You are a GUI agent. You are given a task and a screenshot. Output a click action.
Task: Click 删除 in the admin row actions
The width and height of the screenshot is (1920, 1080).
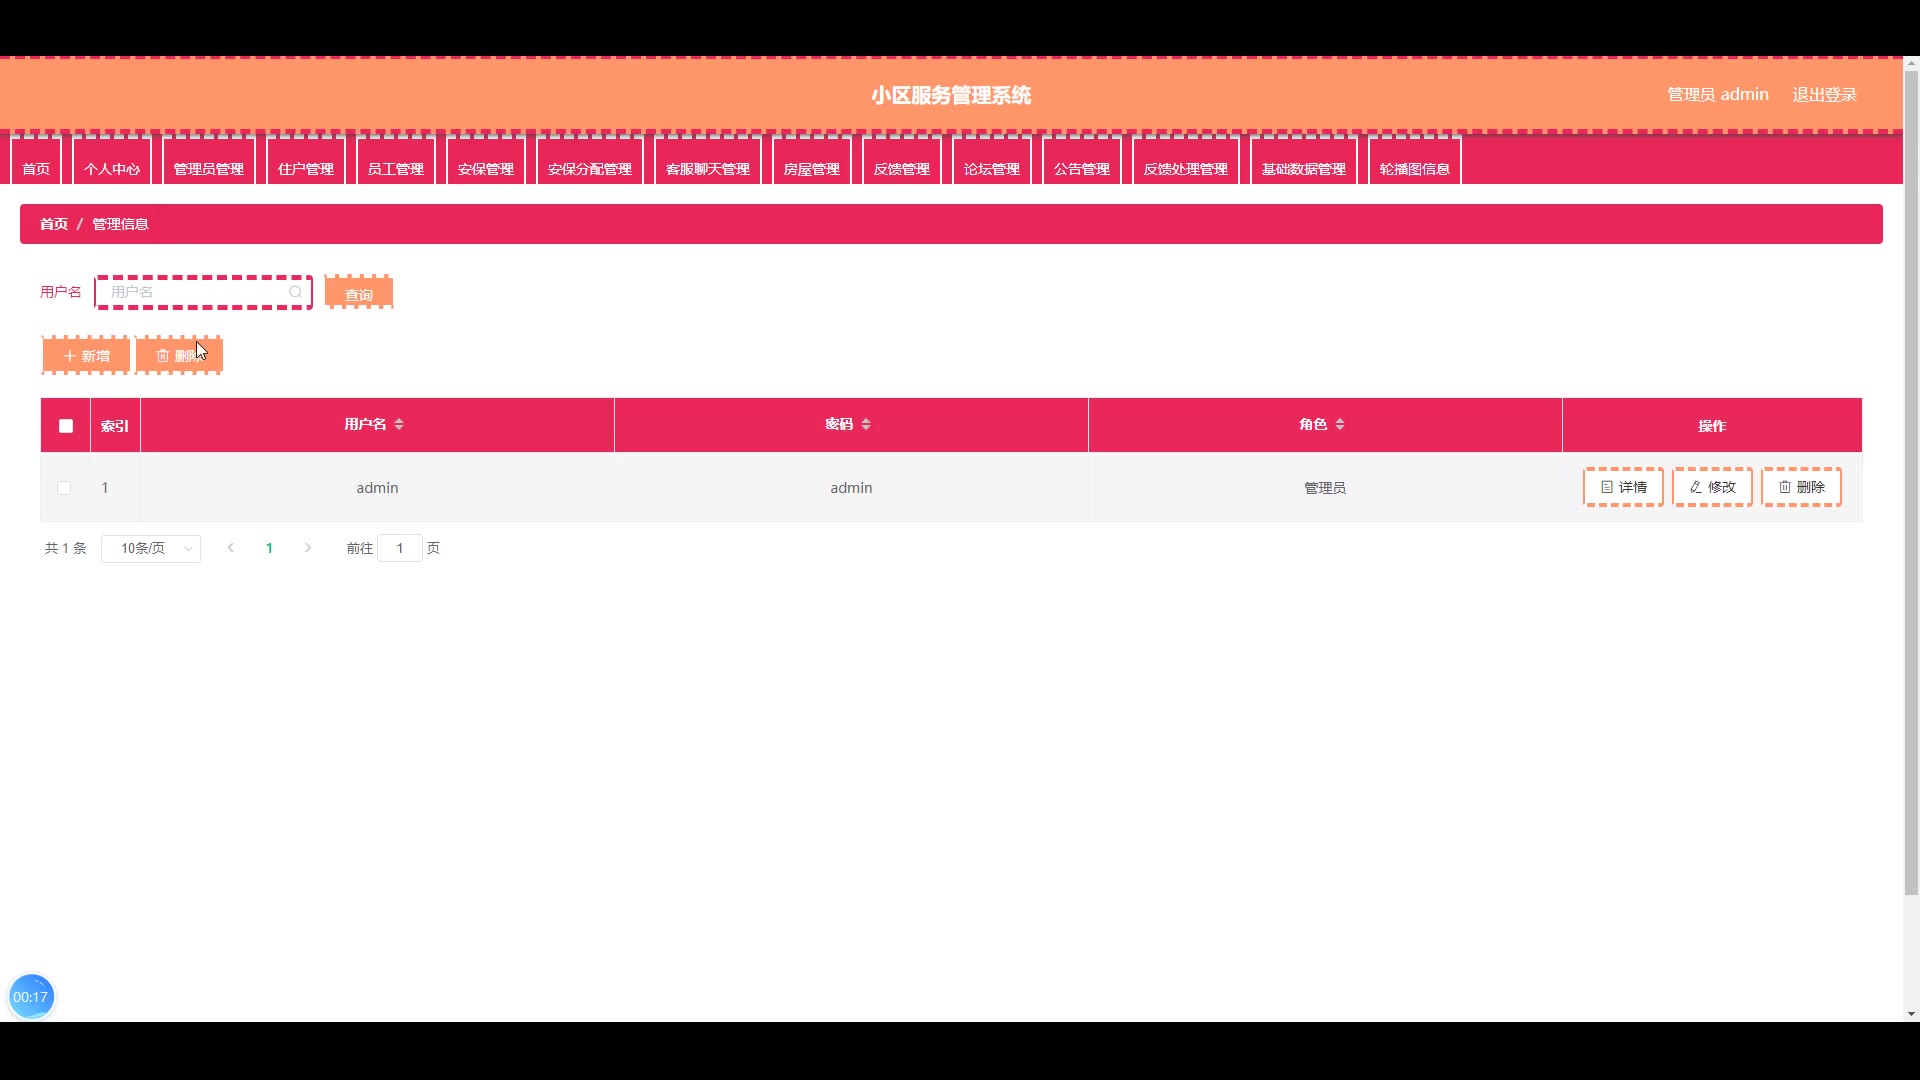pos(1801,487)
